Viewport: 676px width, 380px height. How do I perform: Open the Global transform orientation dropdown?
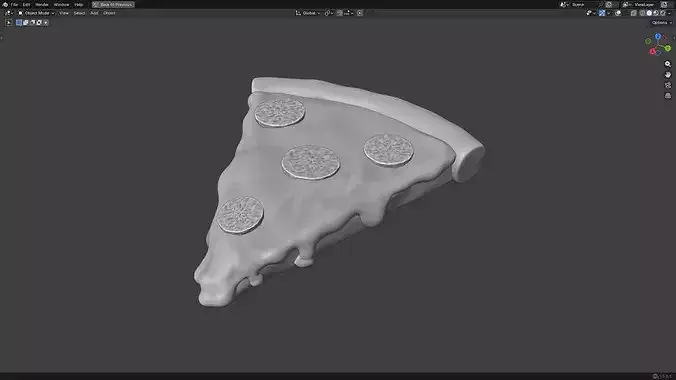tap(308, 13)
